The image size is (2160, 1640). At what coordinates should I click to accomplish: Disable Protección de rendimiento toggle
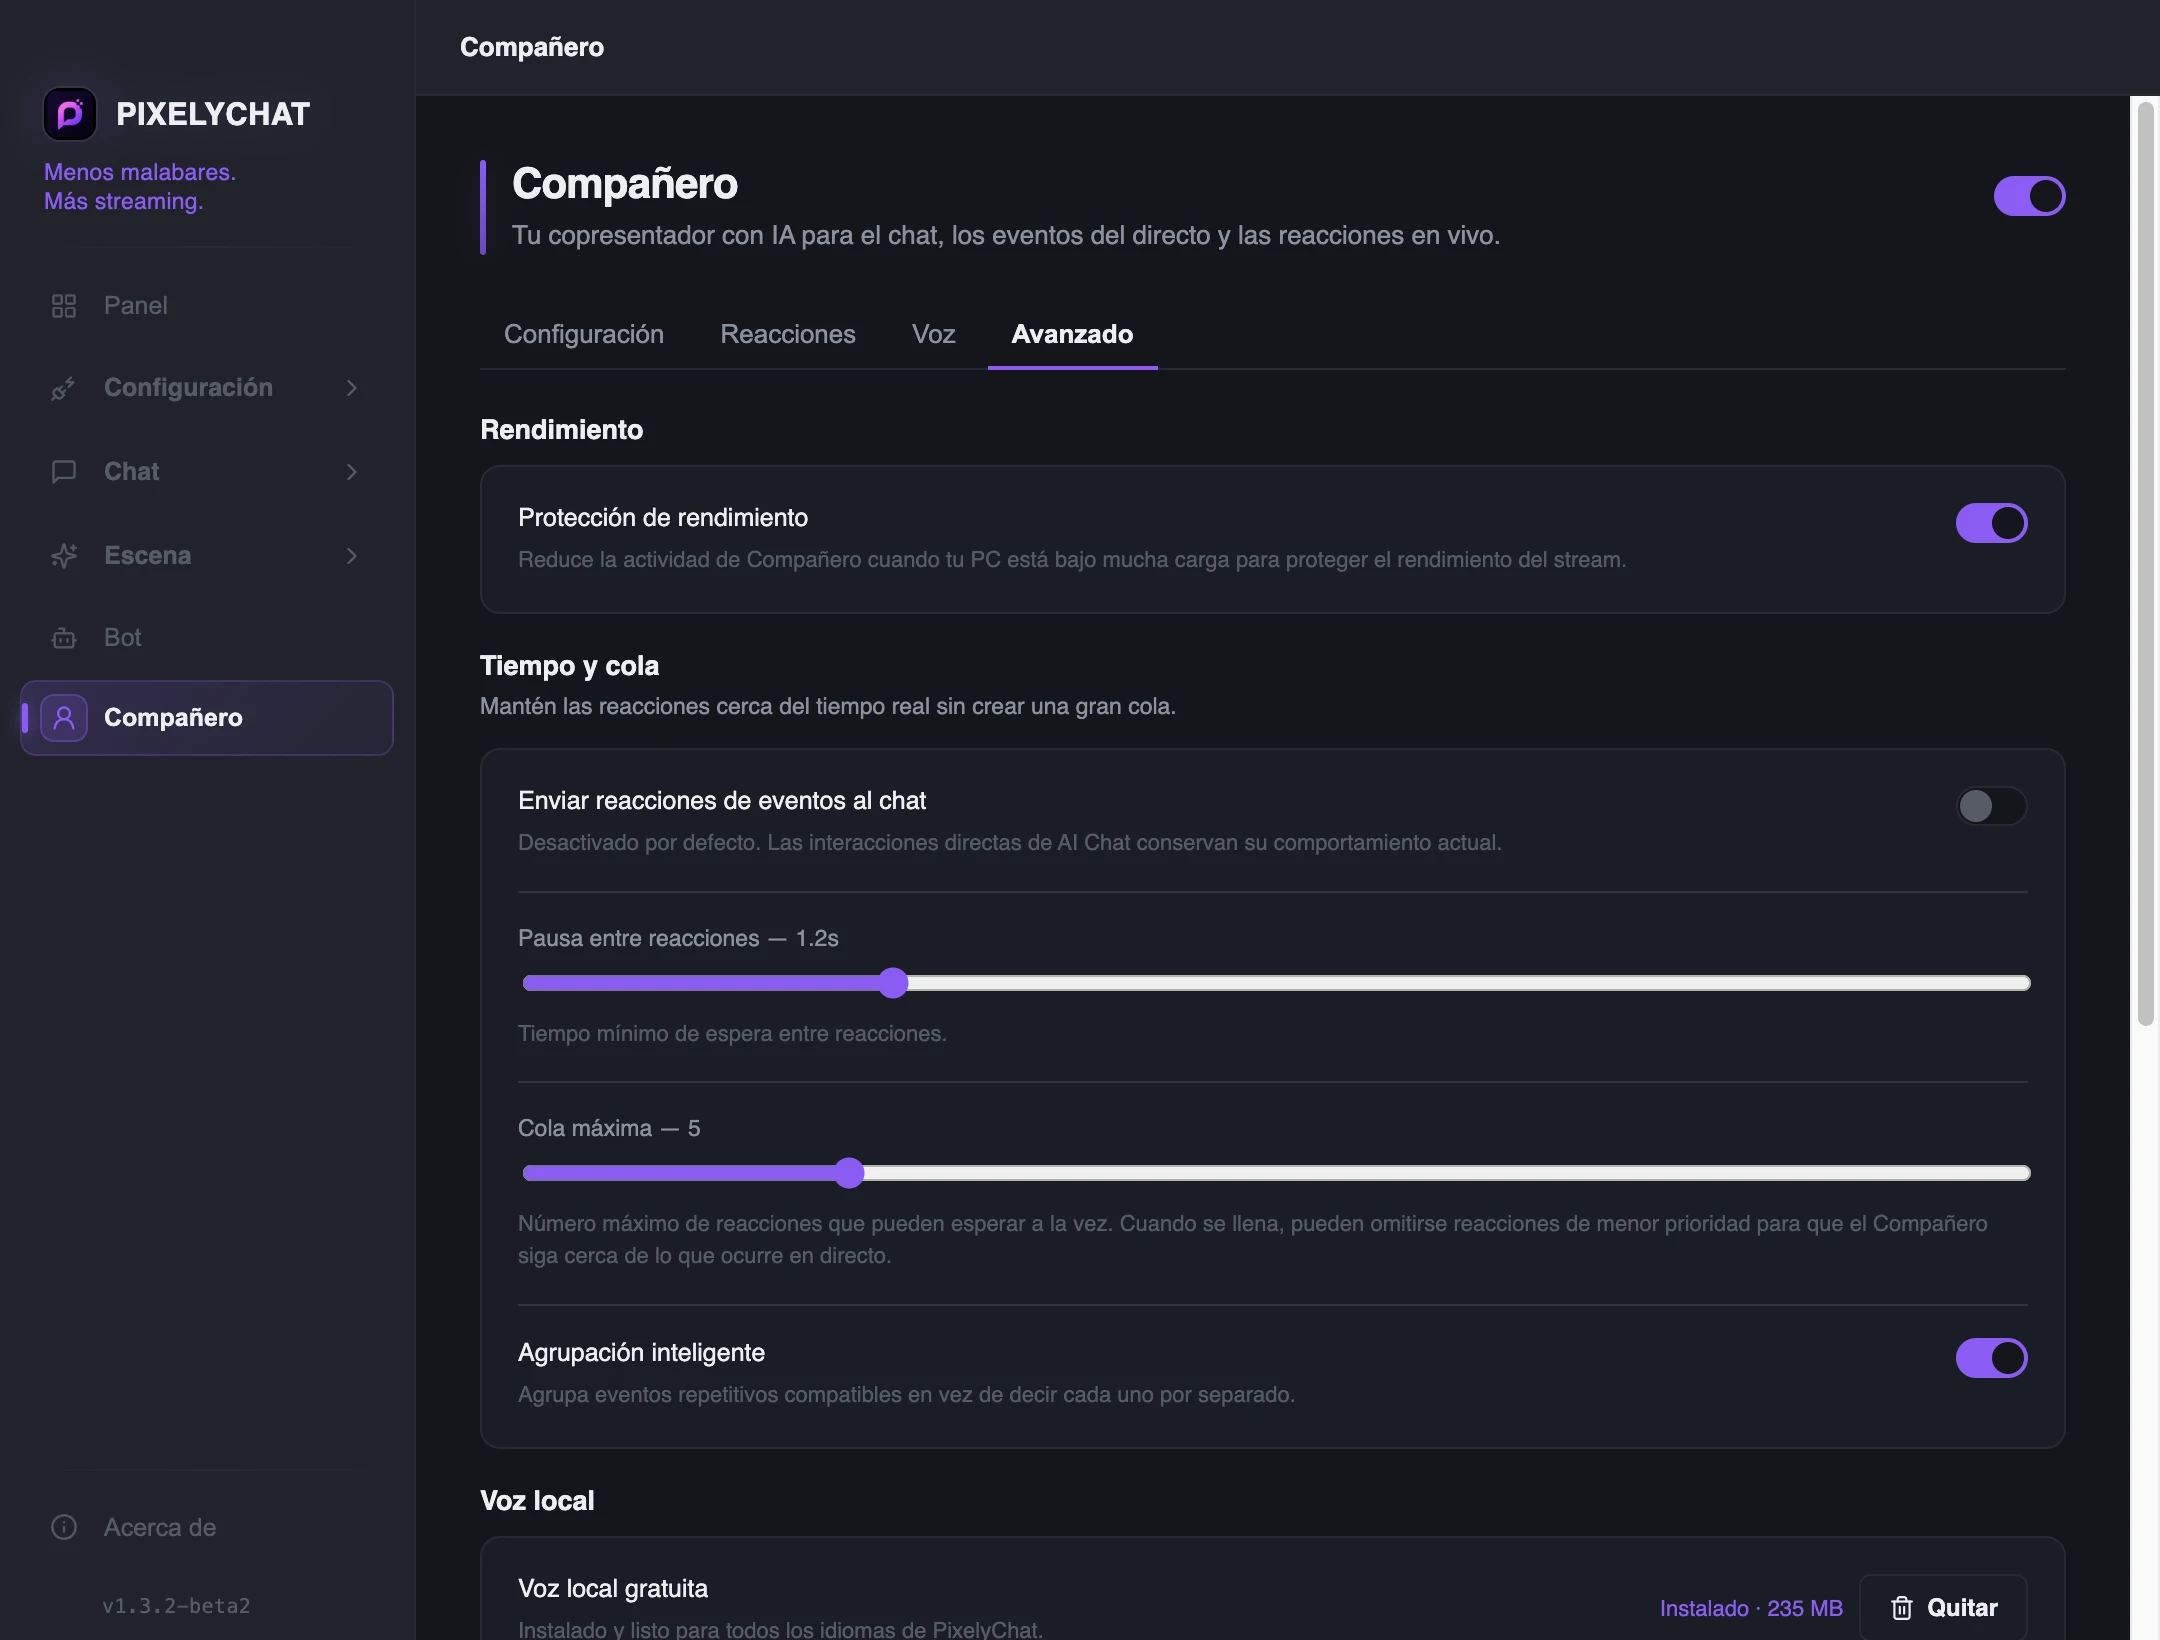1991,523
